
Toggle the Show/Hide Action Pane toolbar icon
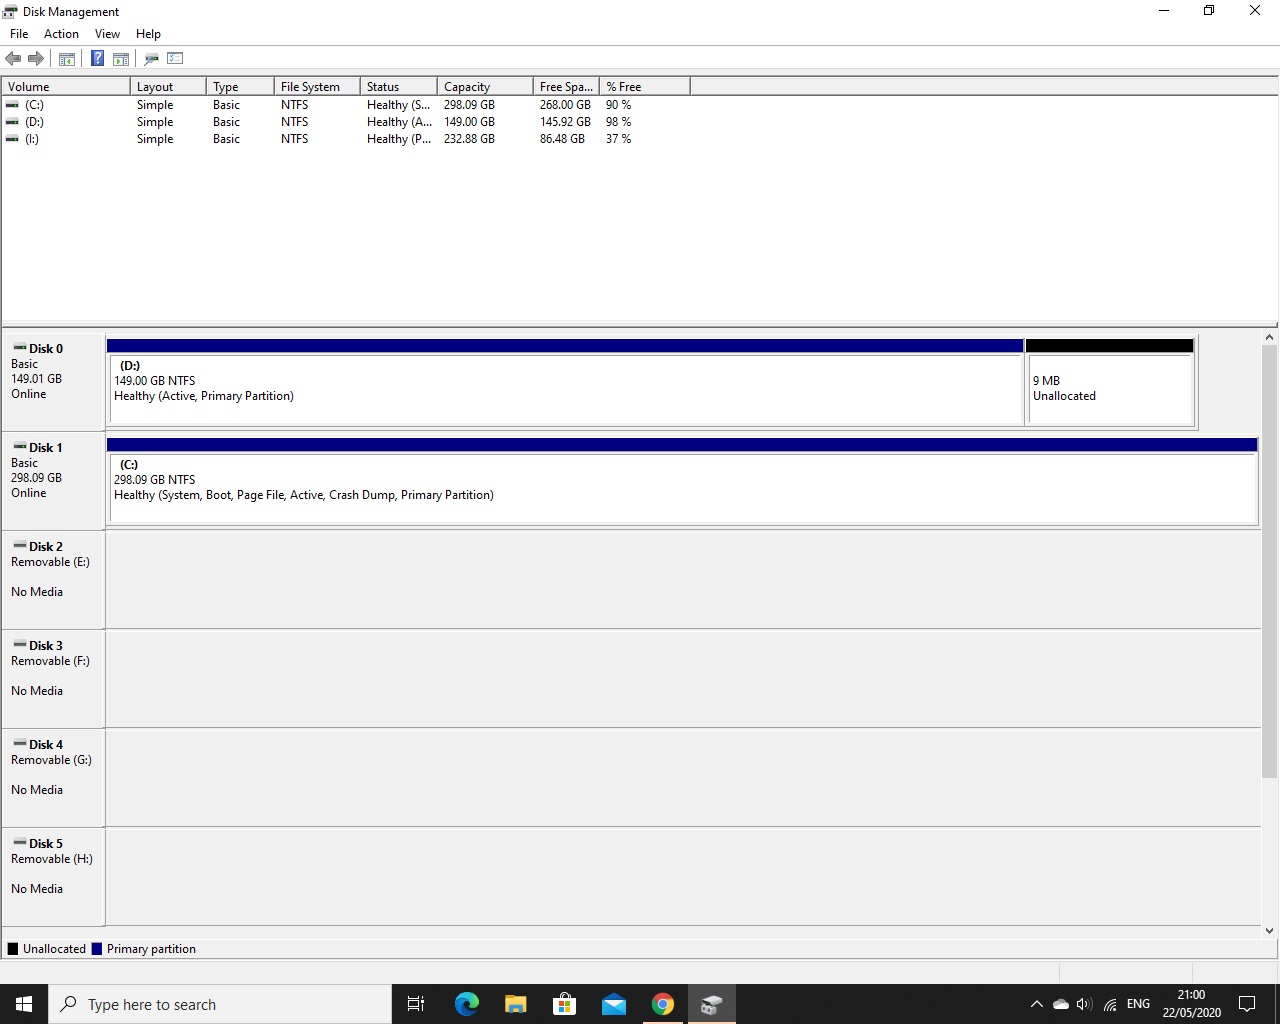click(x=121, y=59)
